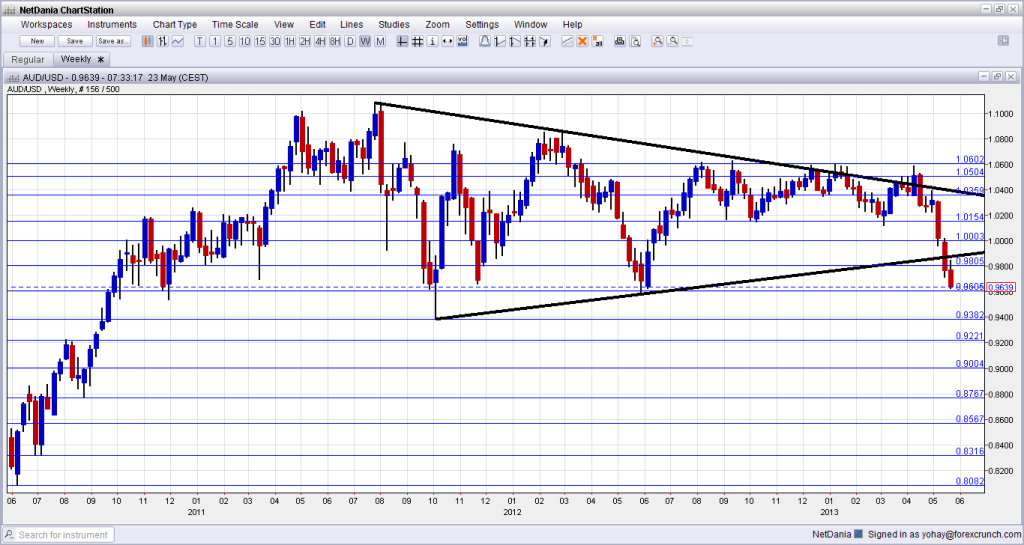This screenshot has width=1024, height=545.
Task: Open the Zoom menu
Action: [438, 24]
